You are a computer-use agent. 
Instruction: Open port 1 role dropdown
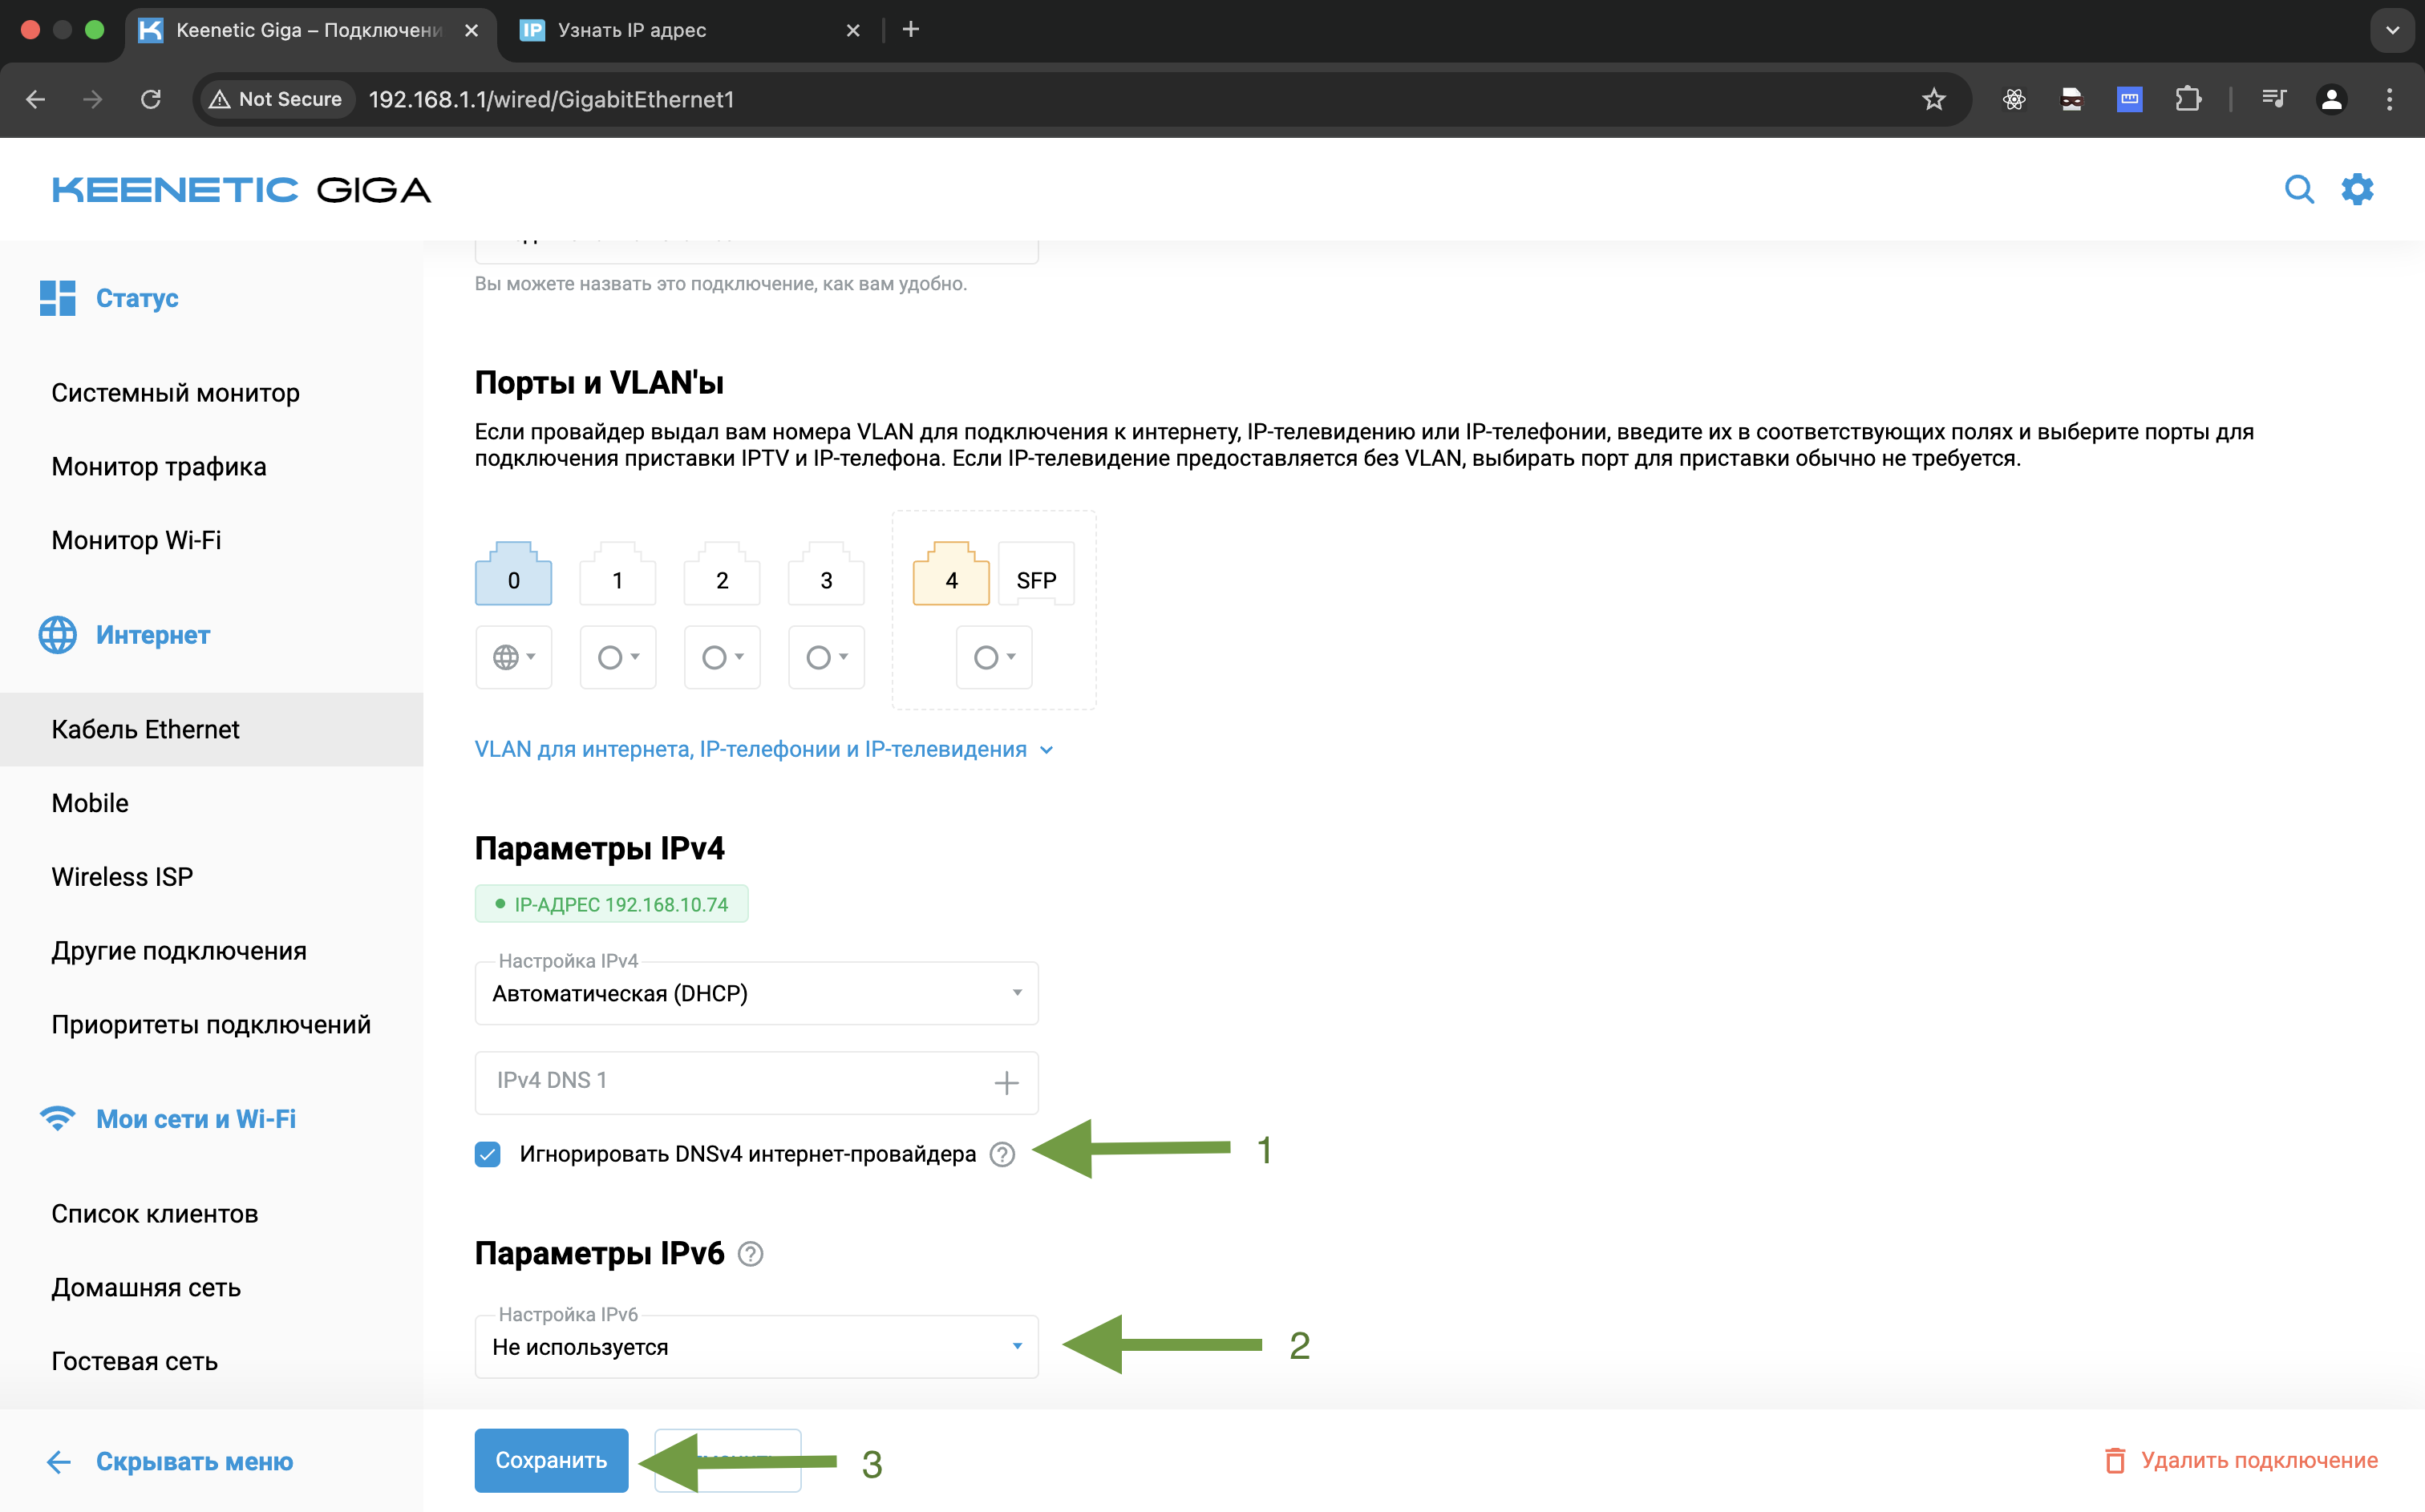tap(618, 657)
